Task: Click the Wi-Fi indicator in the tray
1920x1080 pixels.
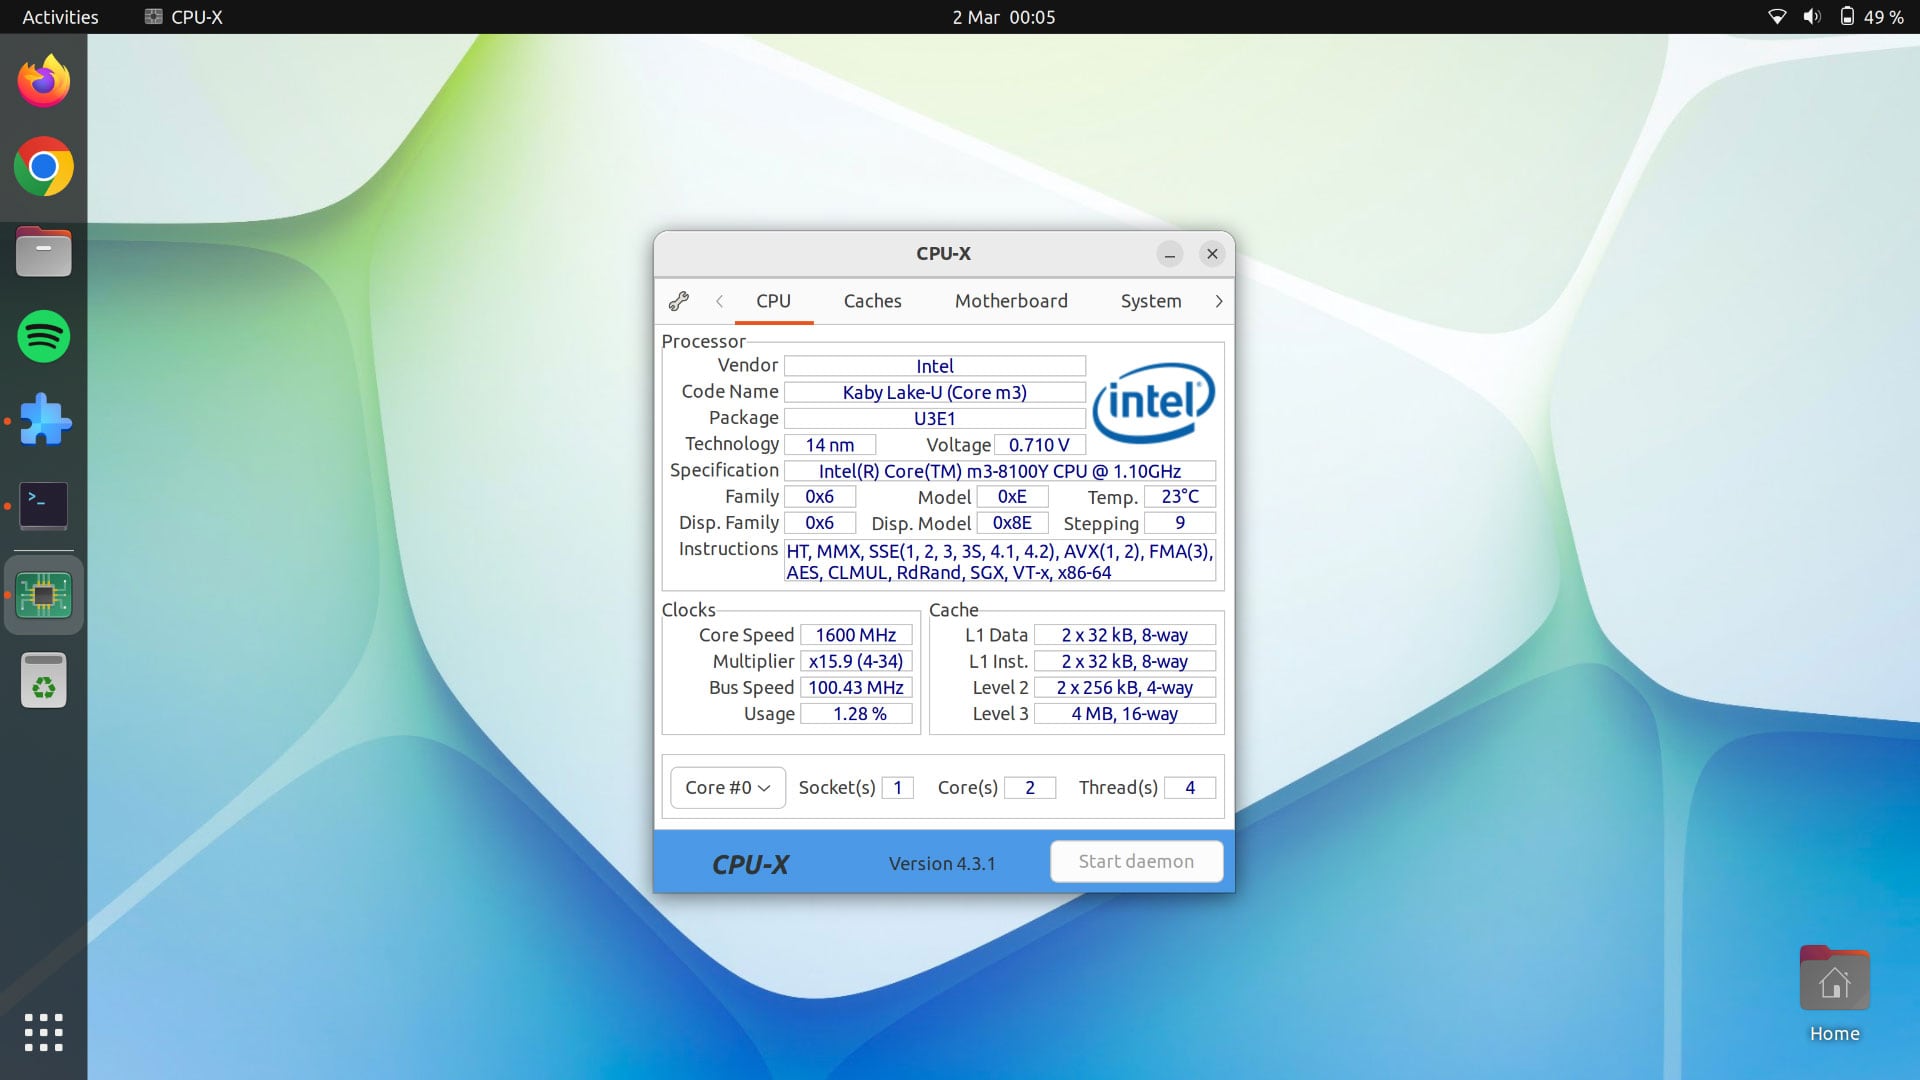Action: (1776, 17)
